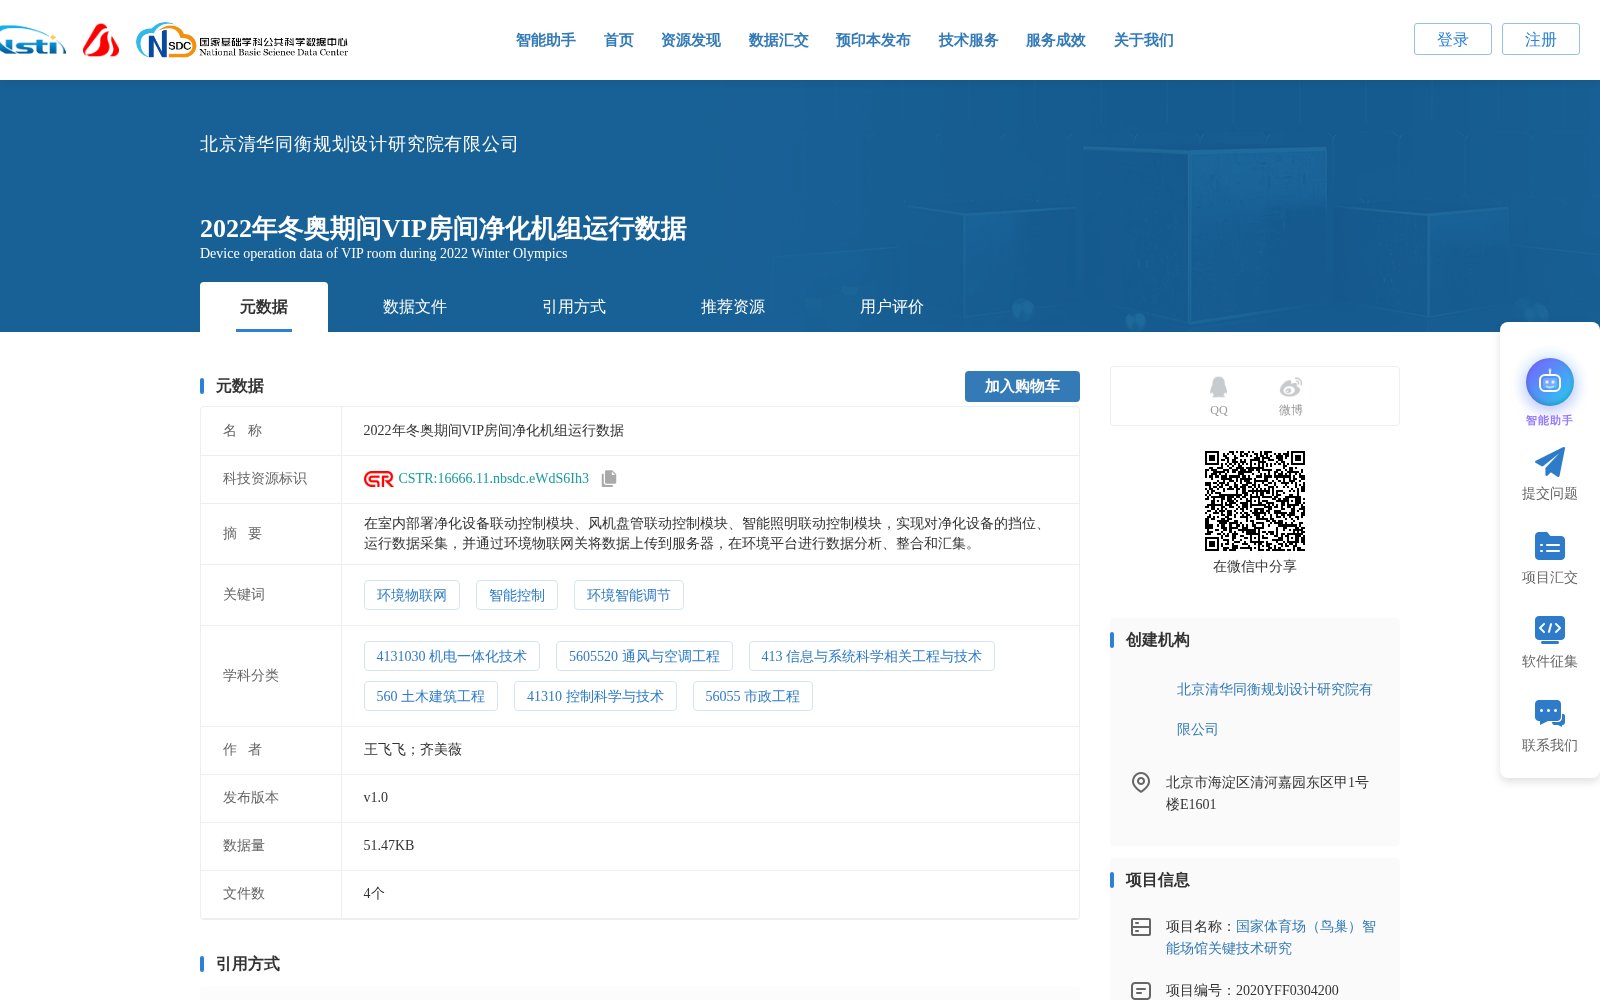Click the WeChat share QR code
Image resolution: width=1600 pixels, height=1000 pixels.
click(x=1254, y=501)
